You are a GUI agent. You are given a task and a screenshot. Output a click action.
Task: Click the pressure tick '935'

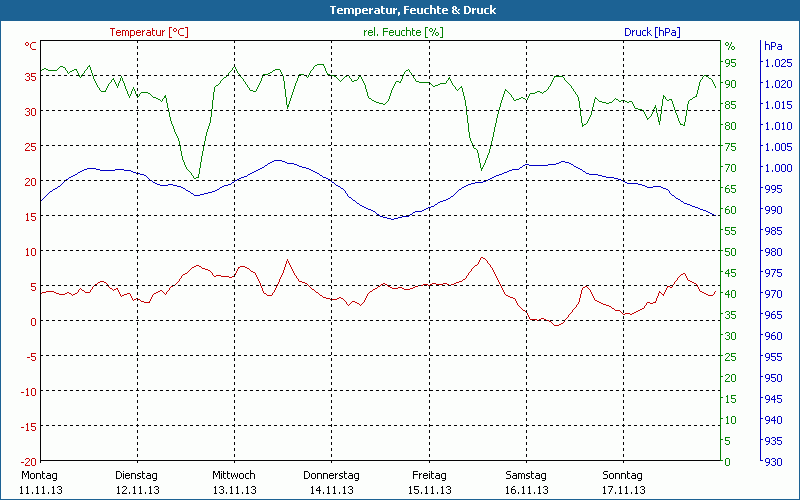pos(773,441)
